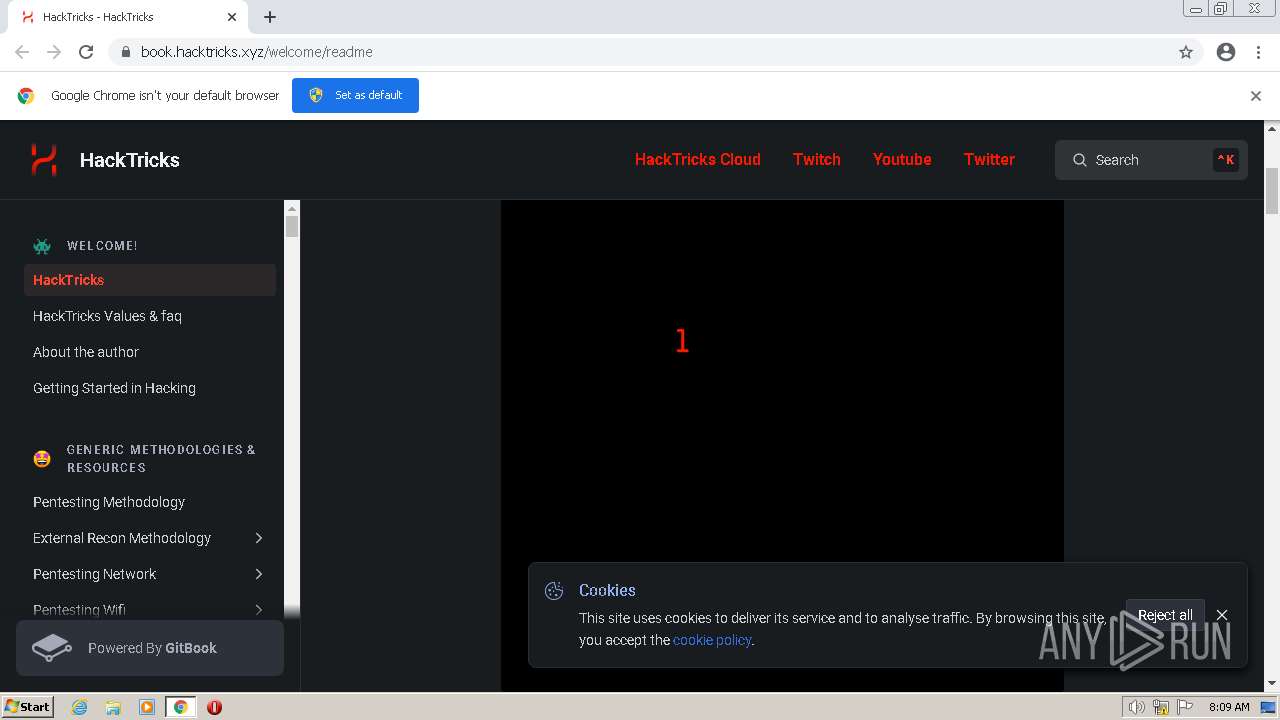
Task: Open Pentesting Methodology page
Action: (x=109, y=502)
